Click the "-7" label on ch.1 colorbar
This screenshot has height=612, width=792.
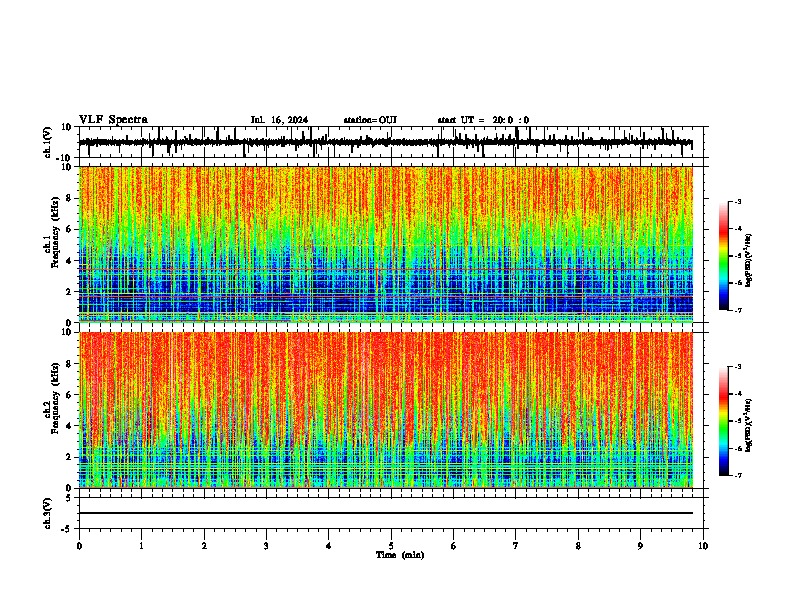pyautogui.click(x=737, y=310)
